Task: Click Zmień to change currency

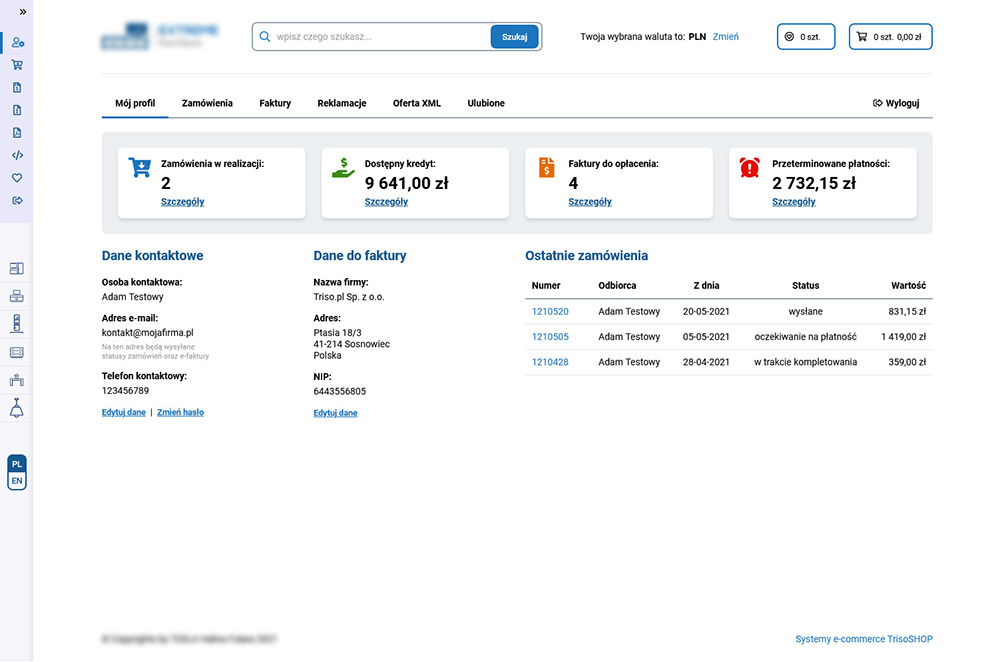Action: tap(725, 37)
